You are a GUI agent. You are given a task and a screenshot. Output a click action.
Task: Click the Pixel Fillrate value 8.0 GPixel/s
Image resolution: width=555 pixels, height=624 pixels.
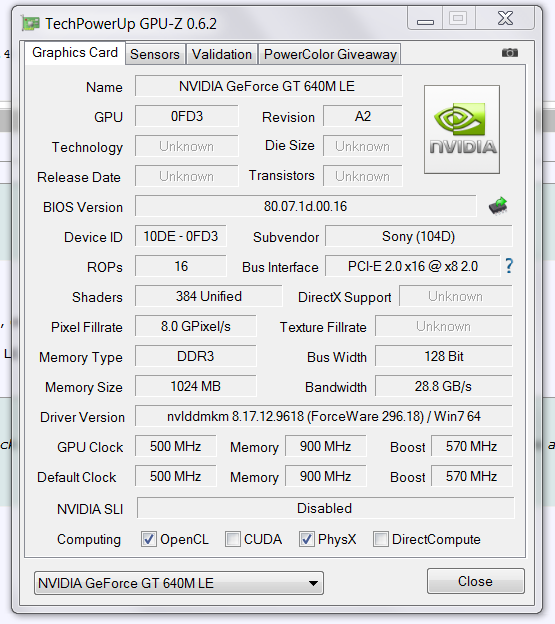tap(196, 326)
